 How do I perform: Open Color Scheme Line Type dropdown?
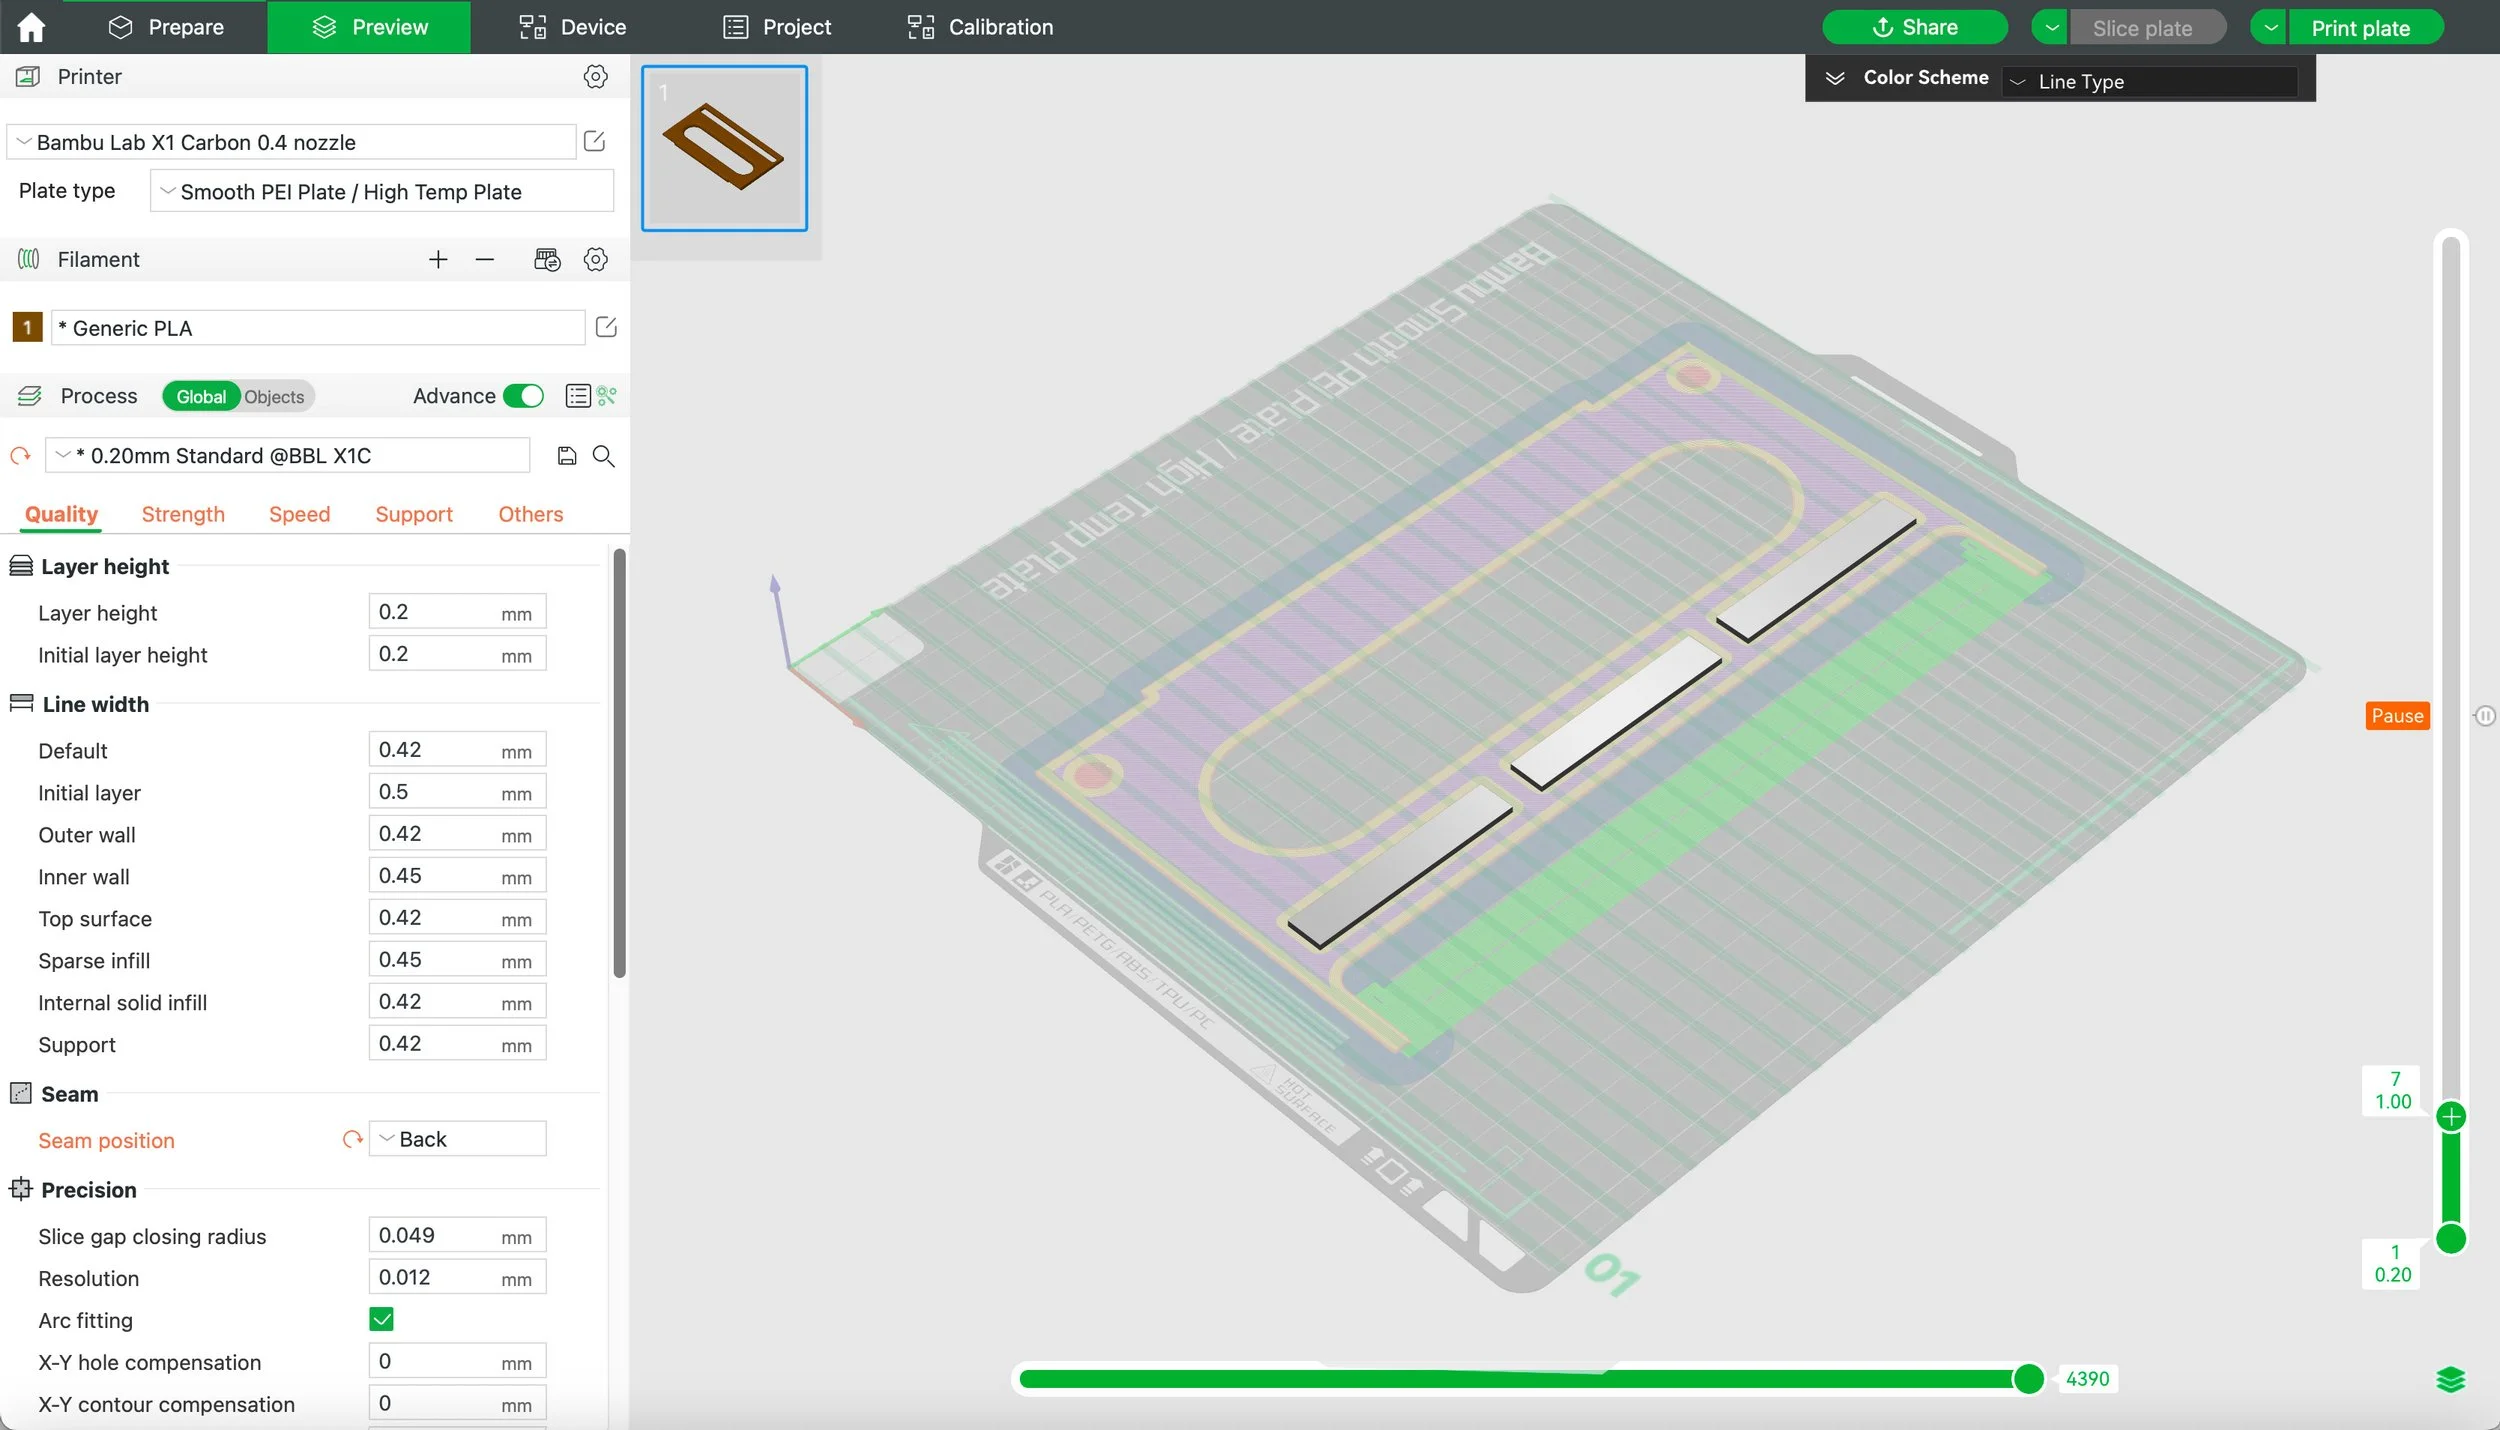(x=2150, y=82)
